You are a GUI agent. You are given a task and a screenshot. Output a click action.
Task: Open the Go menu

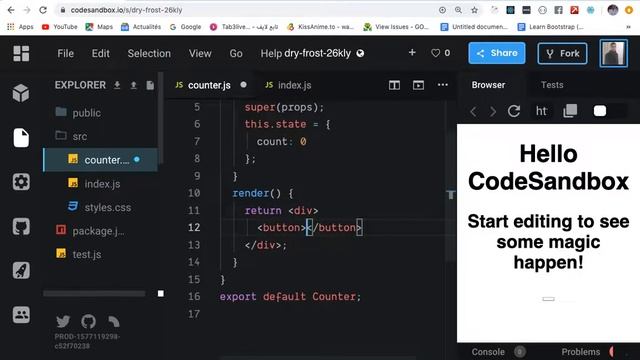236,53
